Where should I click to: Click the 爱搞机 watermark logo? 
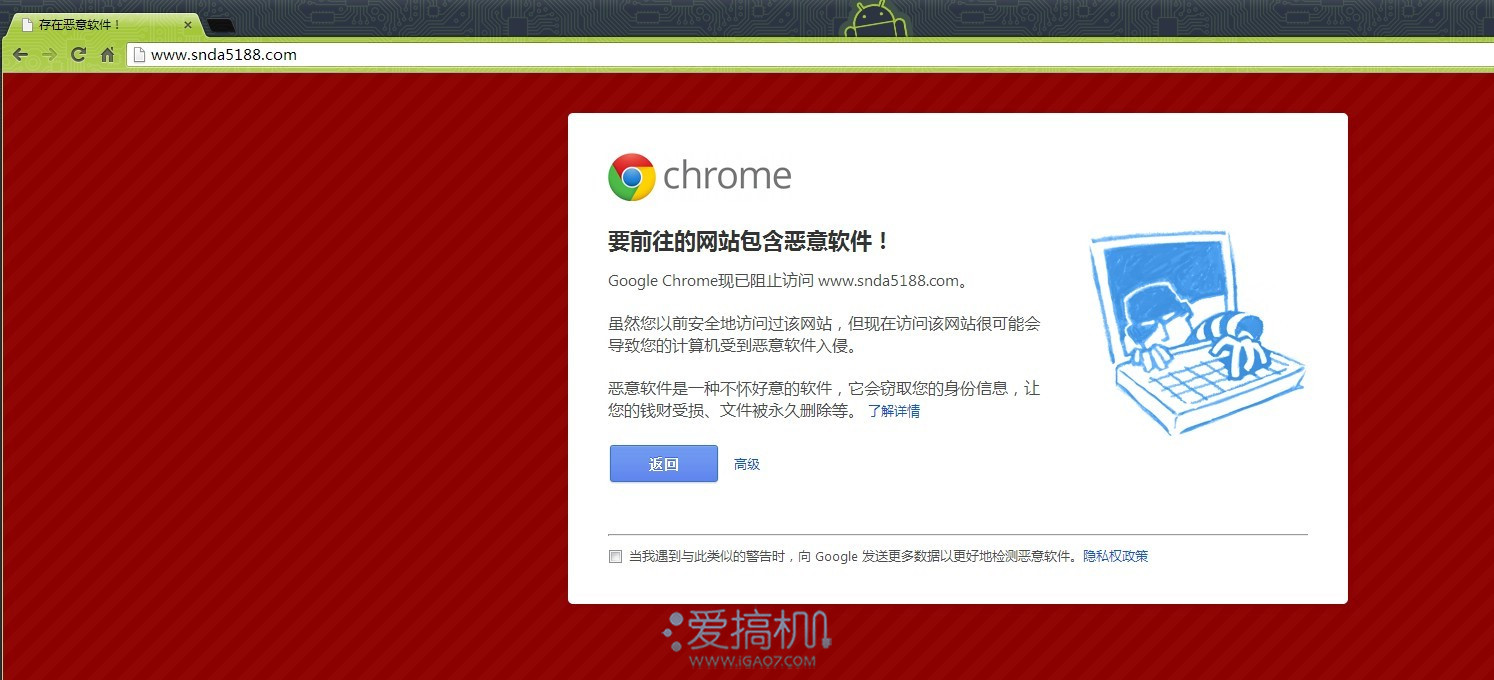point(748,639)
